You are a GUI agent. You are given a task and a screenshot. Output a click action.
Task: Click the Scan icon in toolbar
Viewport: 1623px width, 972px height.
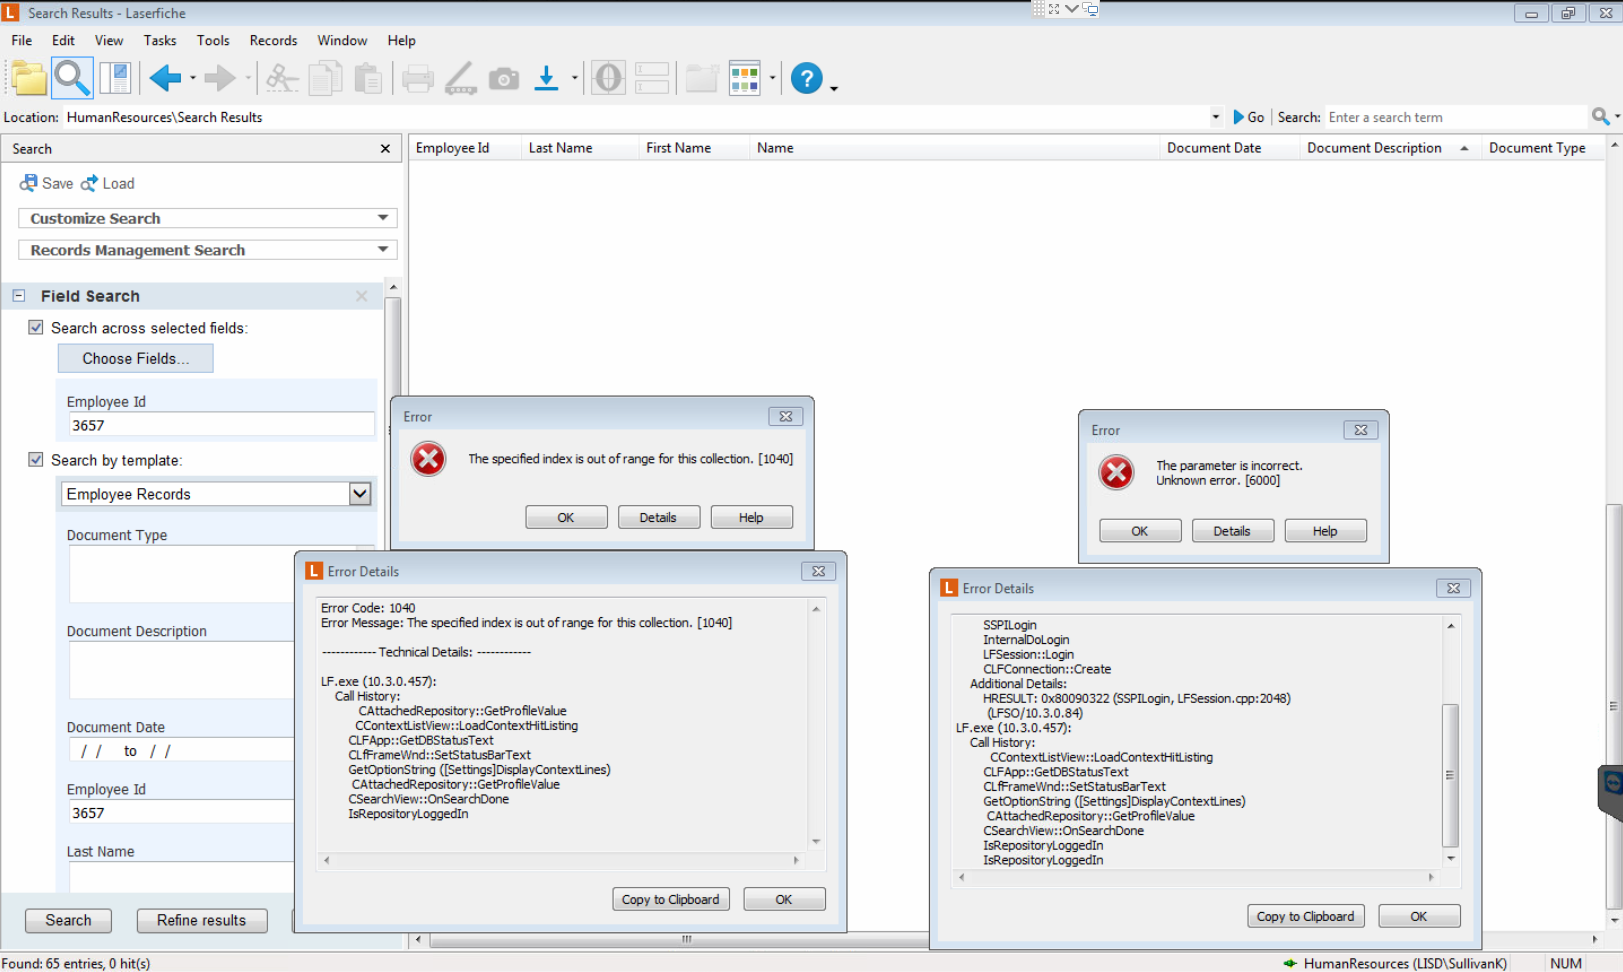[x=461, y=78]
